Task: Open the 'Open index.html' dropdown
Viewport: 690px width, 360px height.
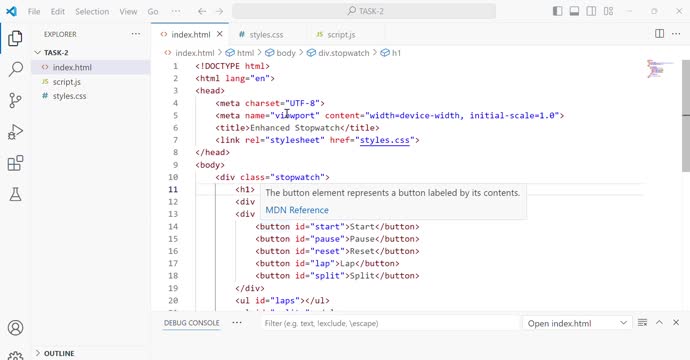Action: click(577, 323)
